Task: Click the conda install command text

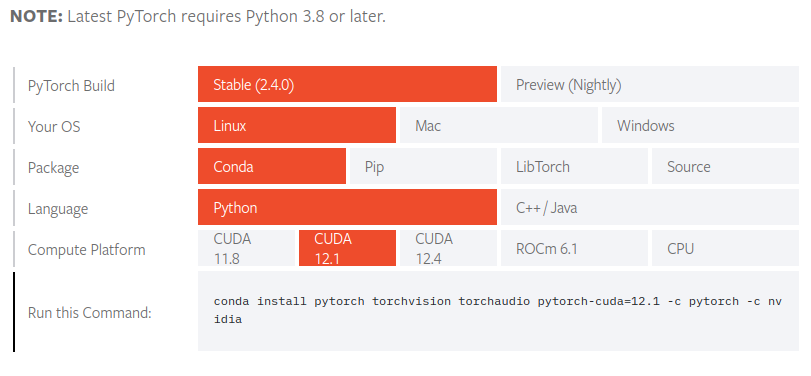Action: click(498, 310)
